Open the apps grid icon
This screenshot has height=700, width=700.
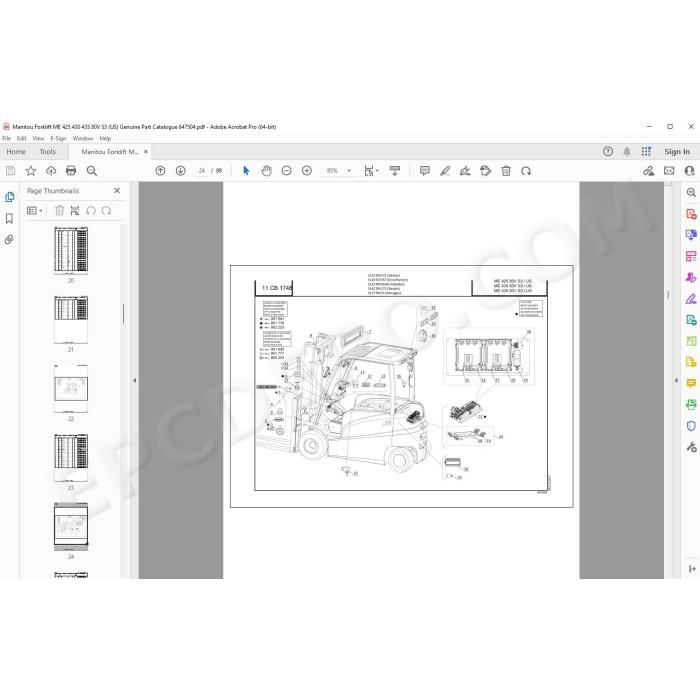[x=646, y=151]
